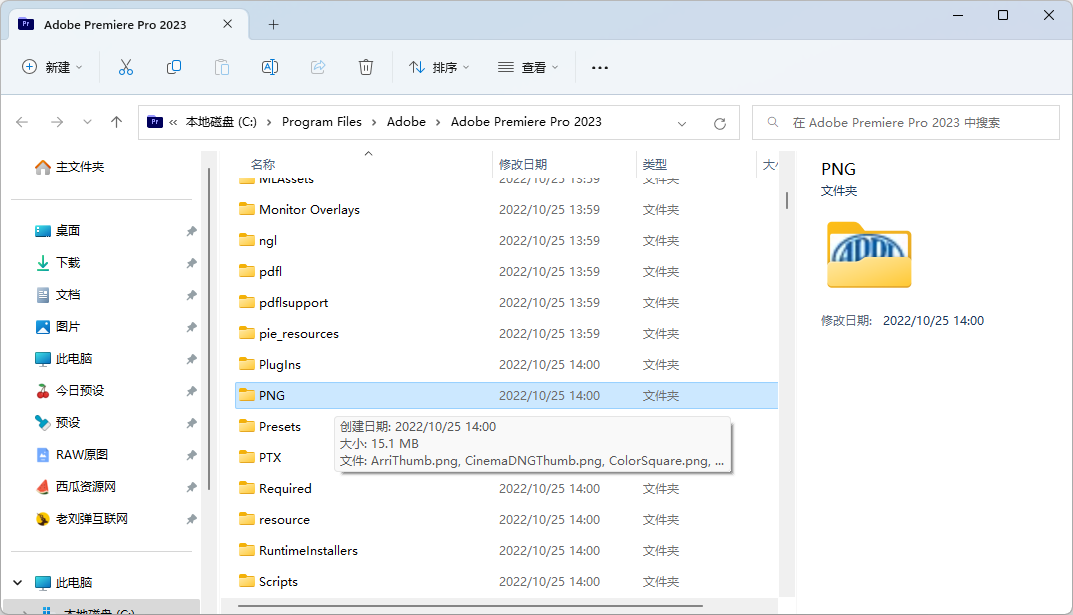Expand the chevron after Adobe breadcrumb
1073x615 pixels.
pyautogui.click(x=438, y=122)
